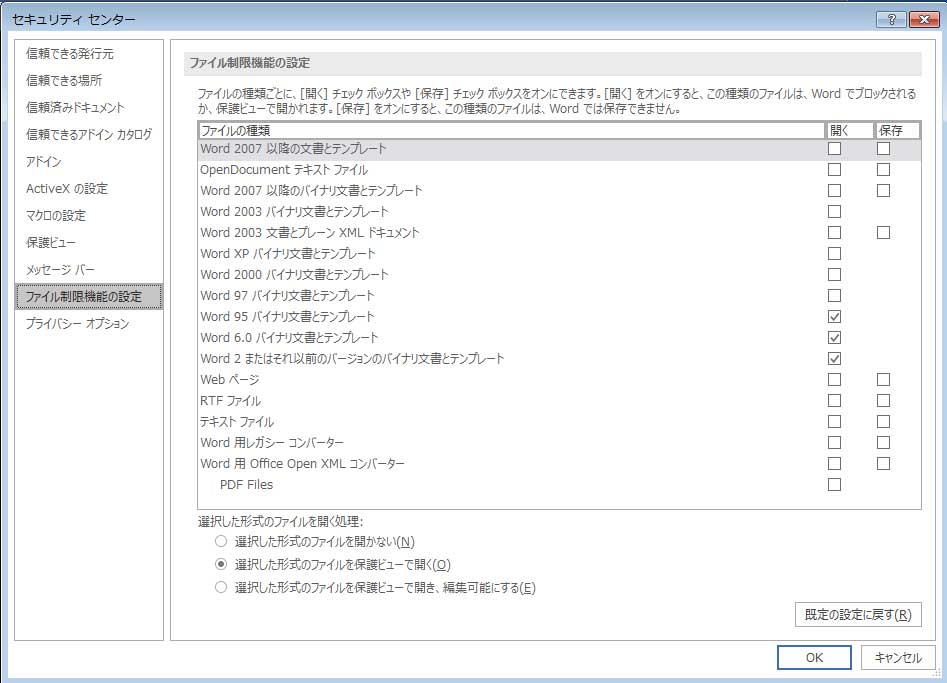Screen dimensions: 947x683
Task: Select the Word 2003 バイナリ文書とテンプレート row
Action: tap(295, 212)
